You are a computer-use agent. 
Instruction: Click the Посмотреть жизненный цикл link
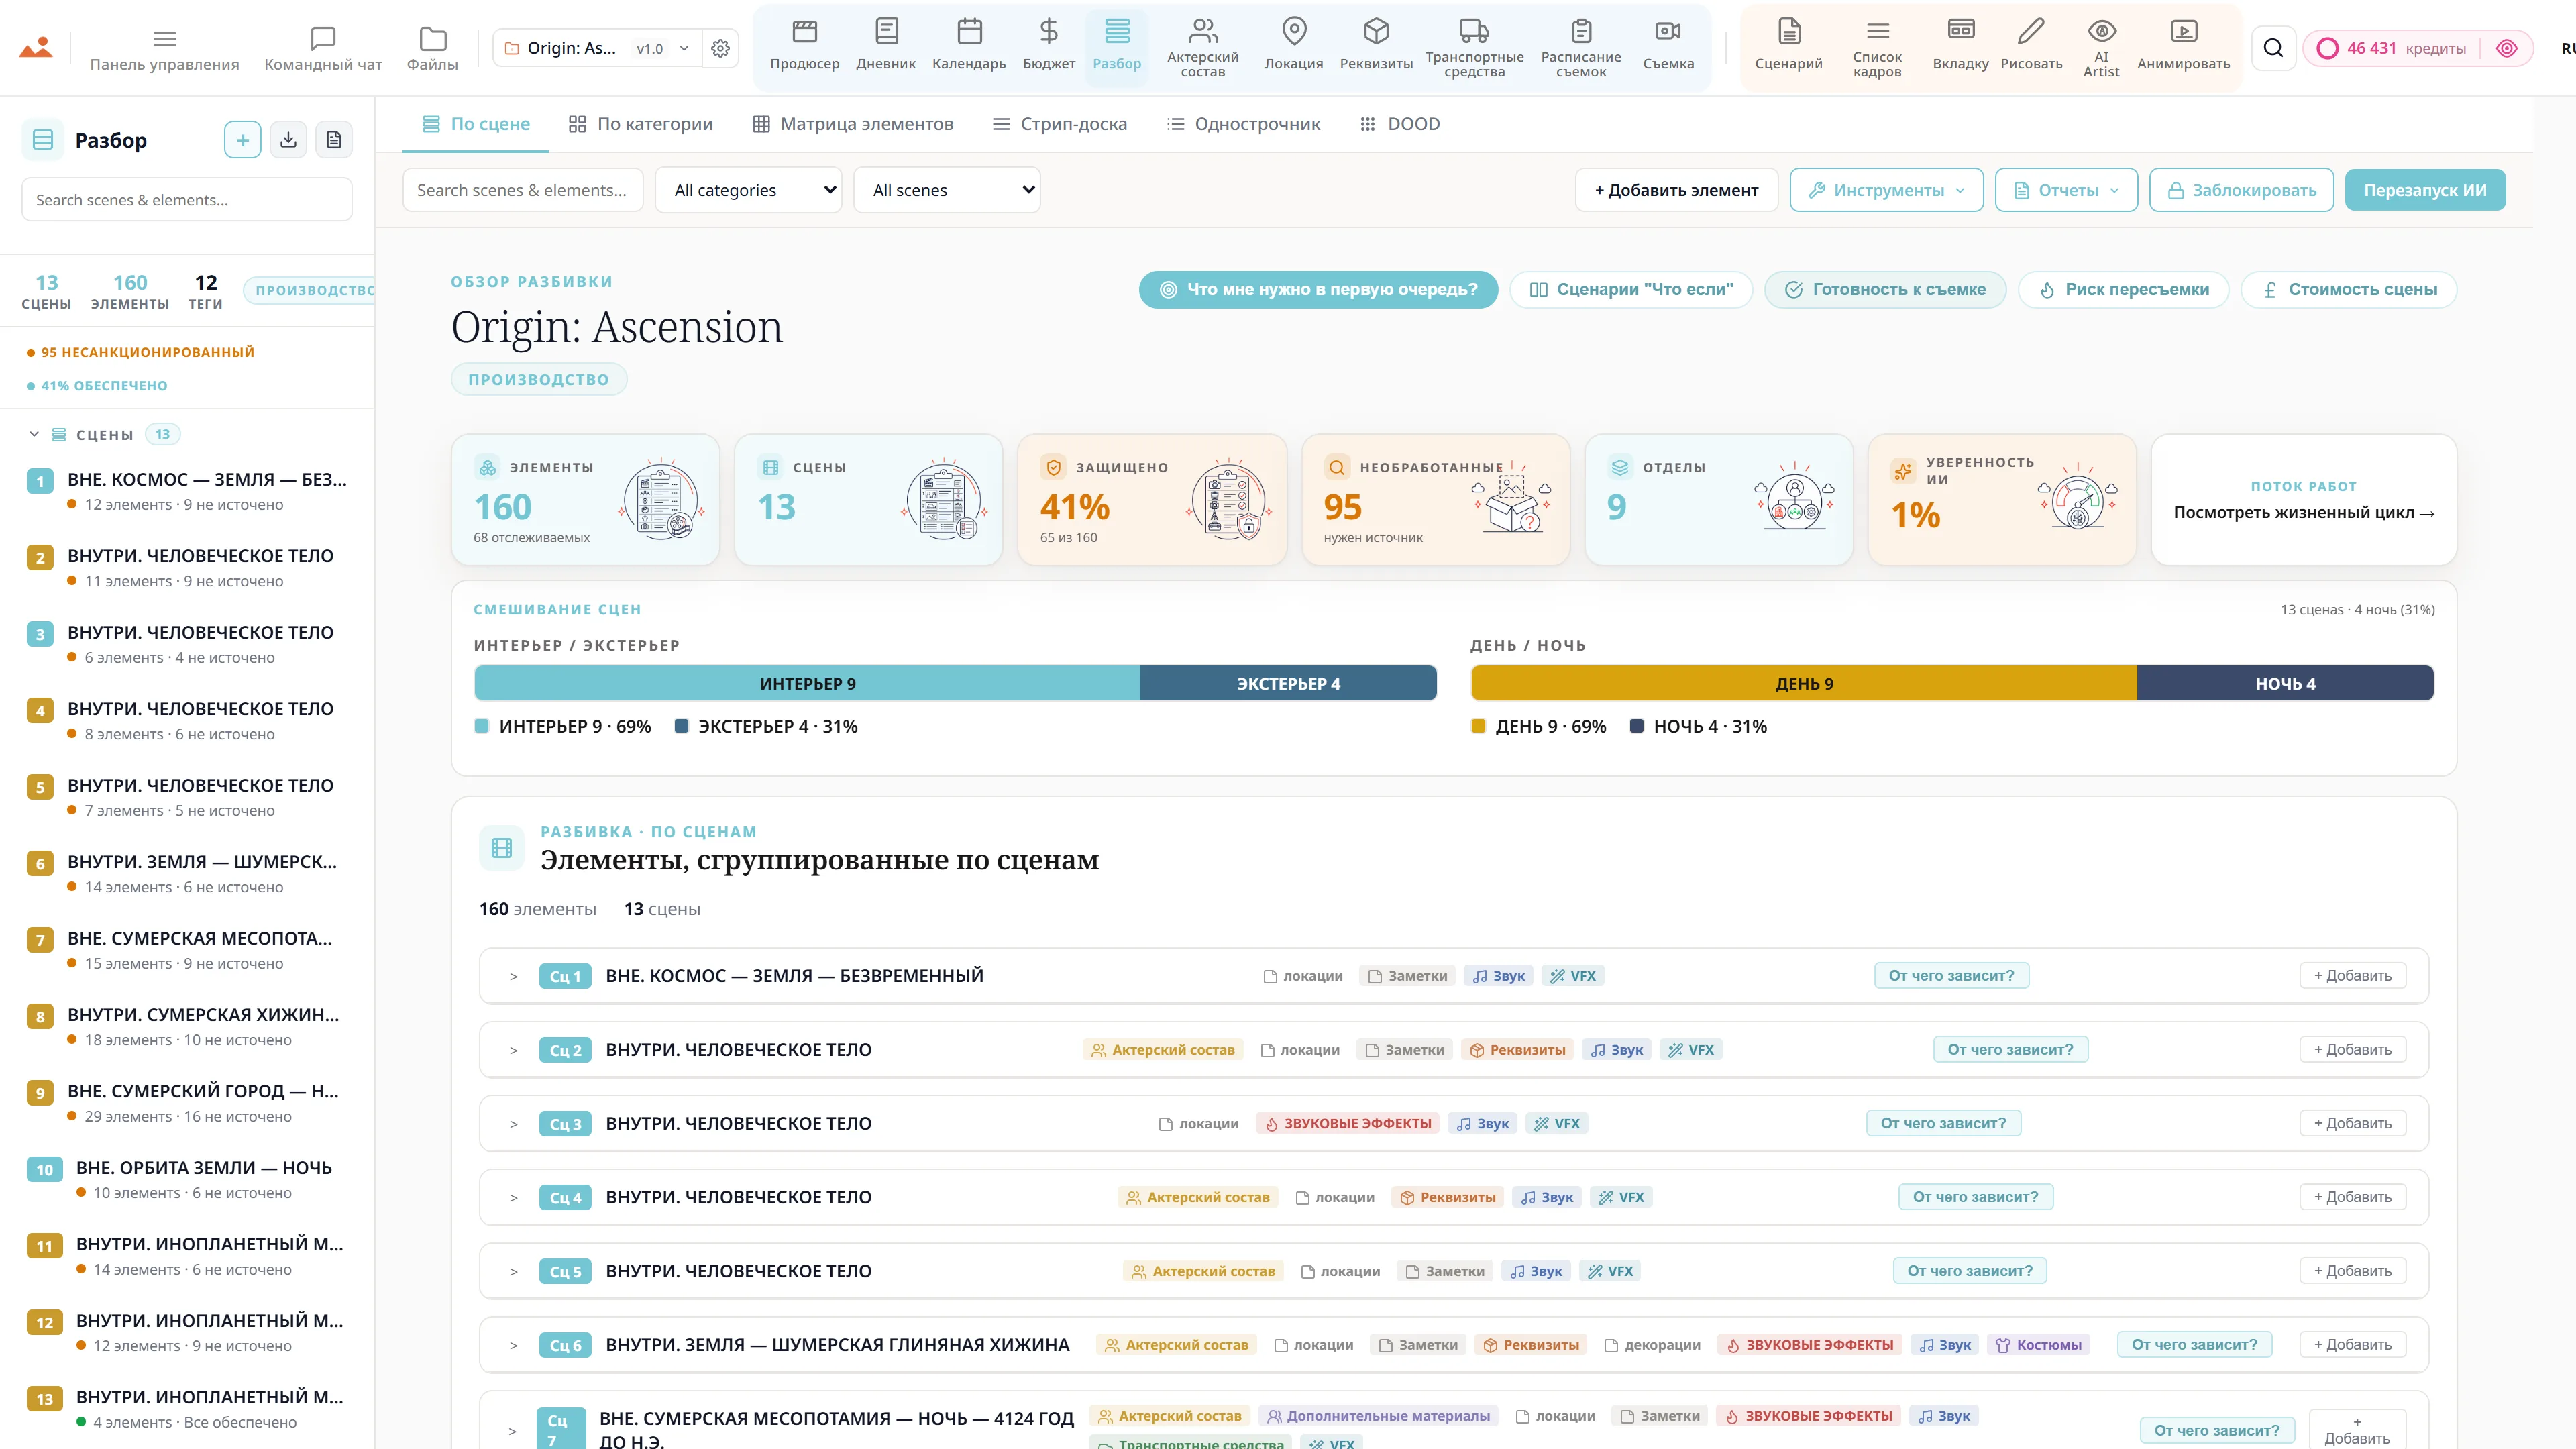click(x=2303, y=513)
